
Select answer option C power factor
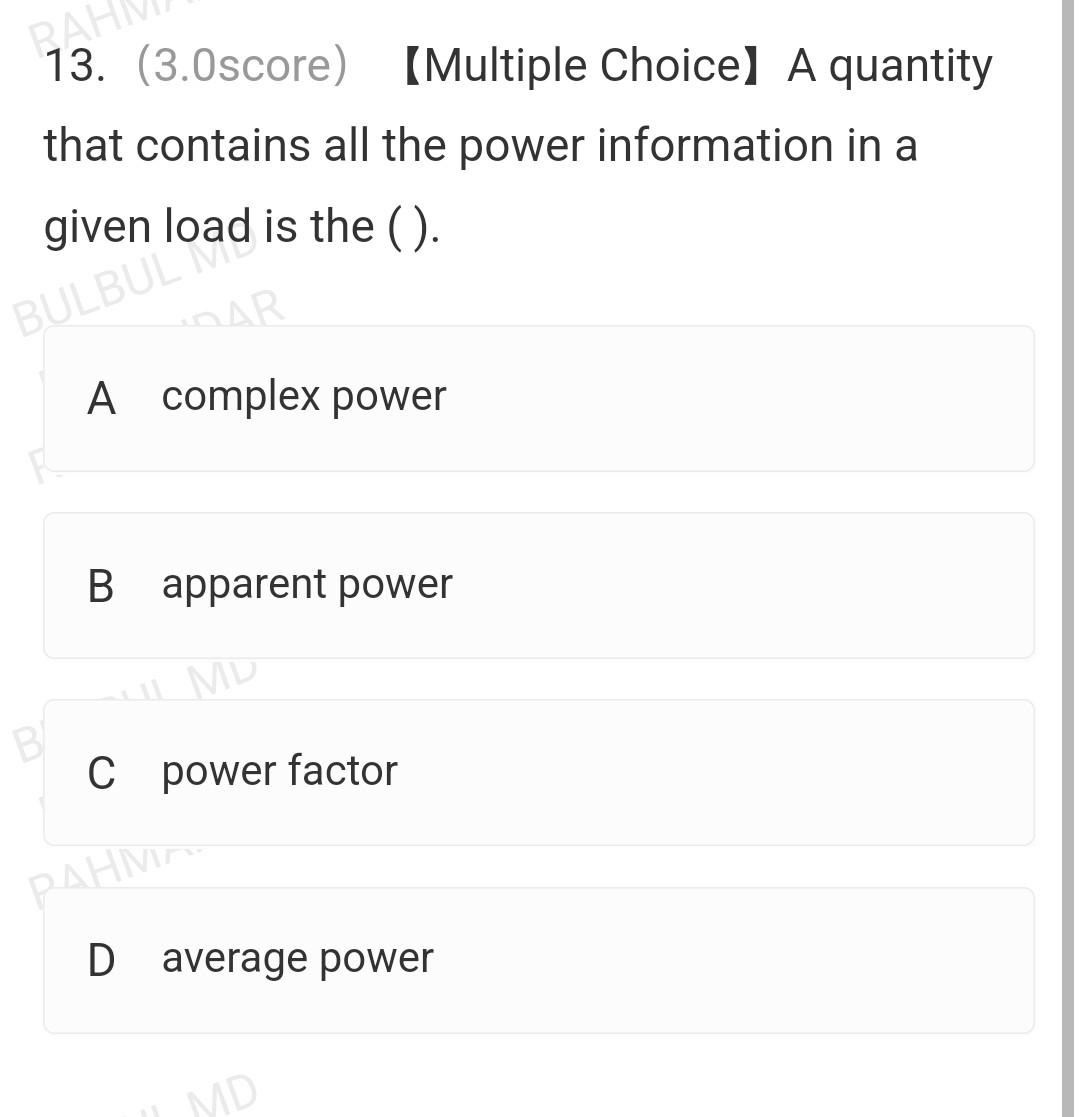(x=540, y=772)
